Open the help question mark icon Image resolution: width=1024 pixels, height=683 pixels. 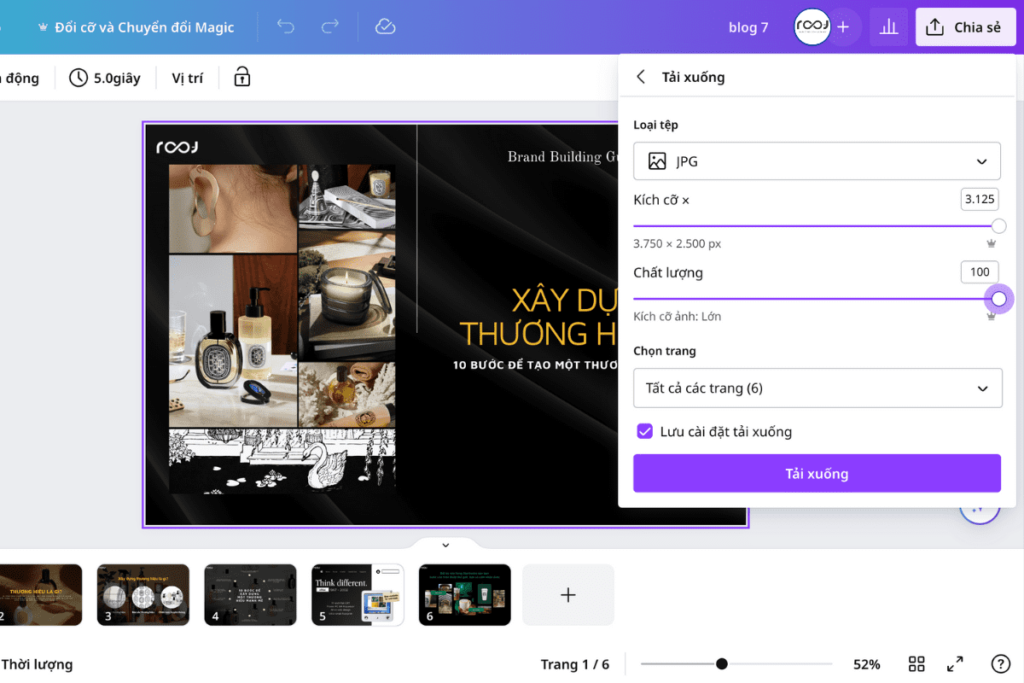pyautogui.click(x=1000, y=664)
